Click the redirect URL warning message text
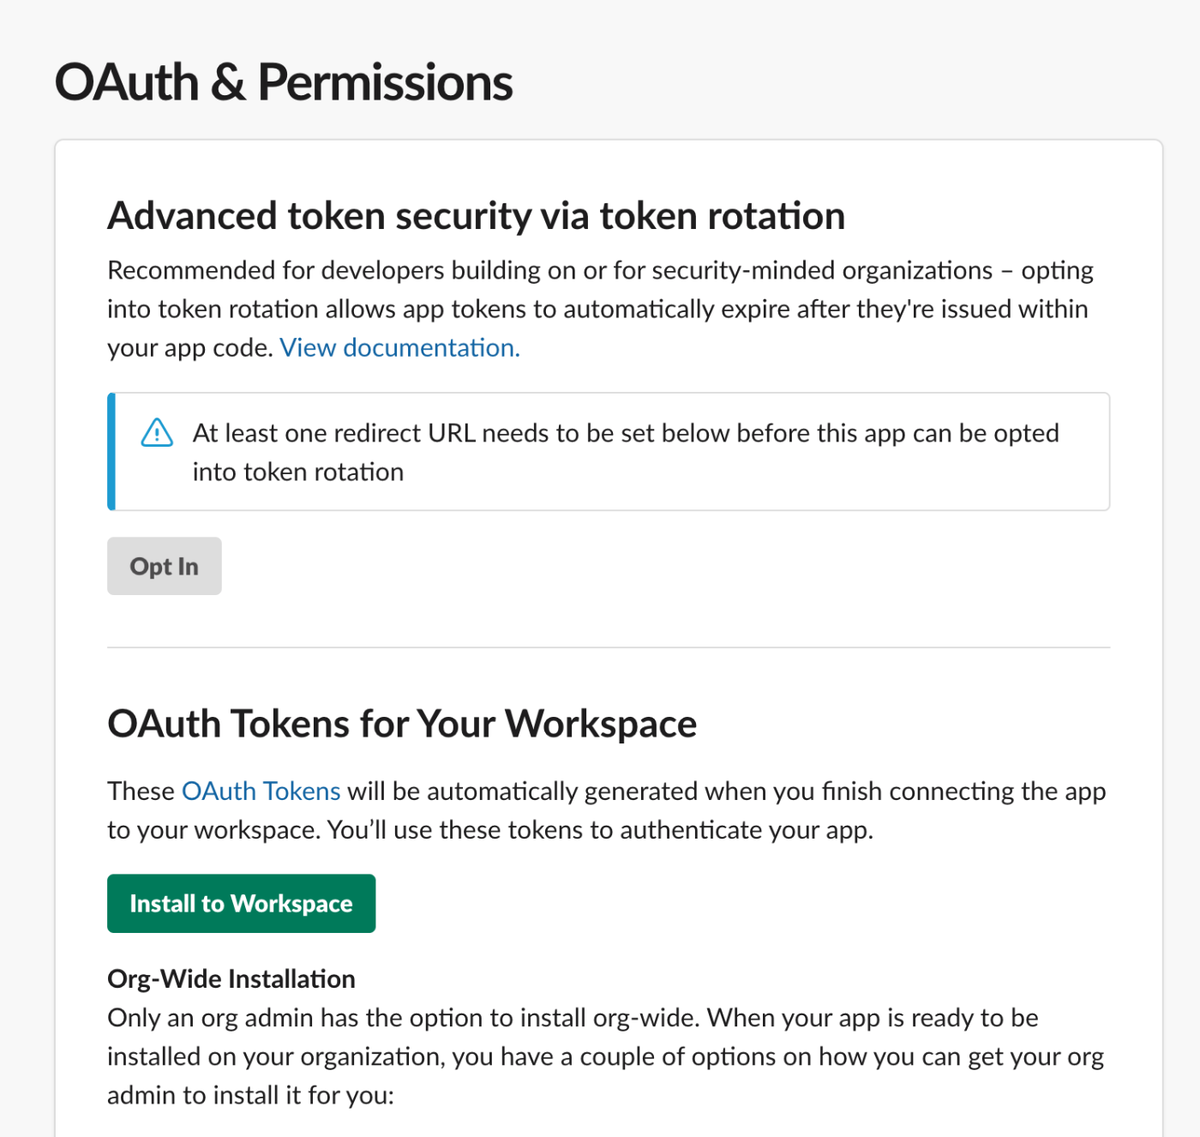Viewport: 1200px width, 1137px height. pyautogui.click(x=625, y=452)
